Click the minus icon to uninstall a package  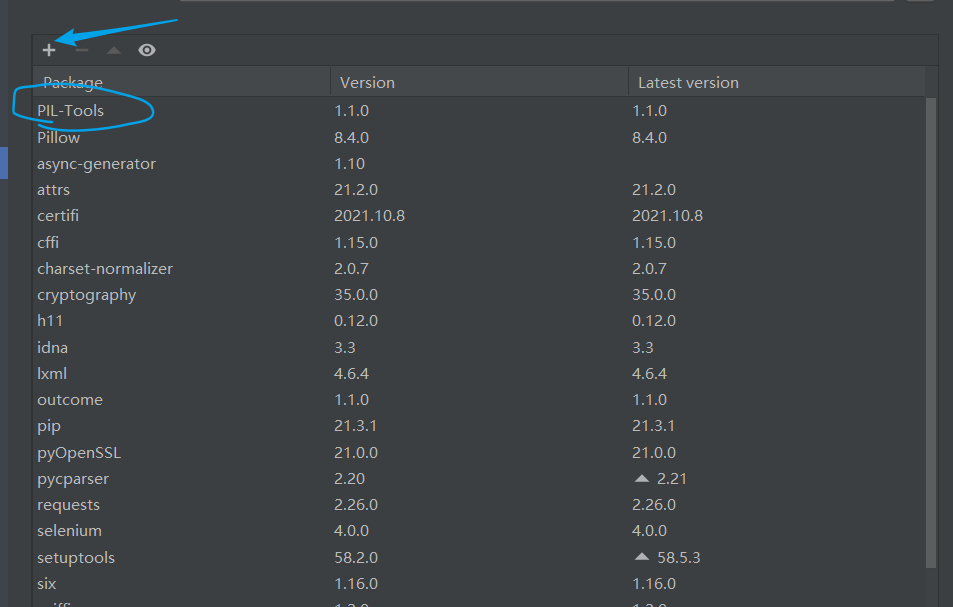click(81, 49)
